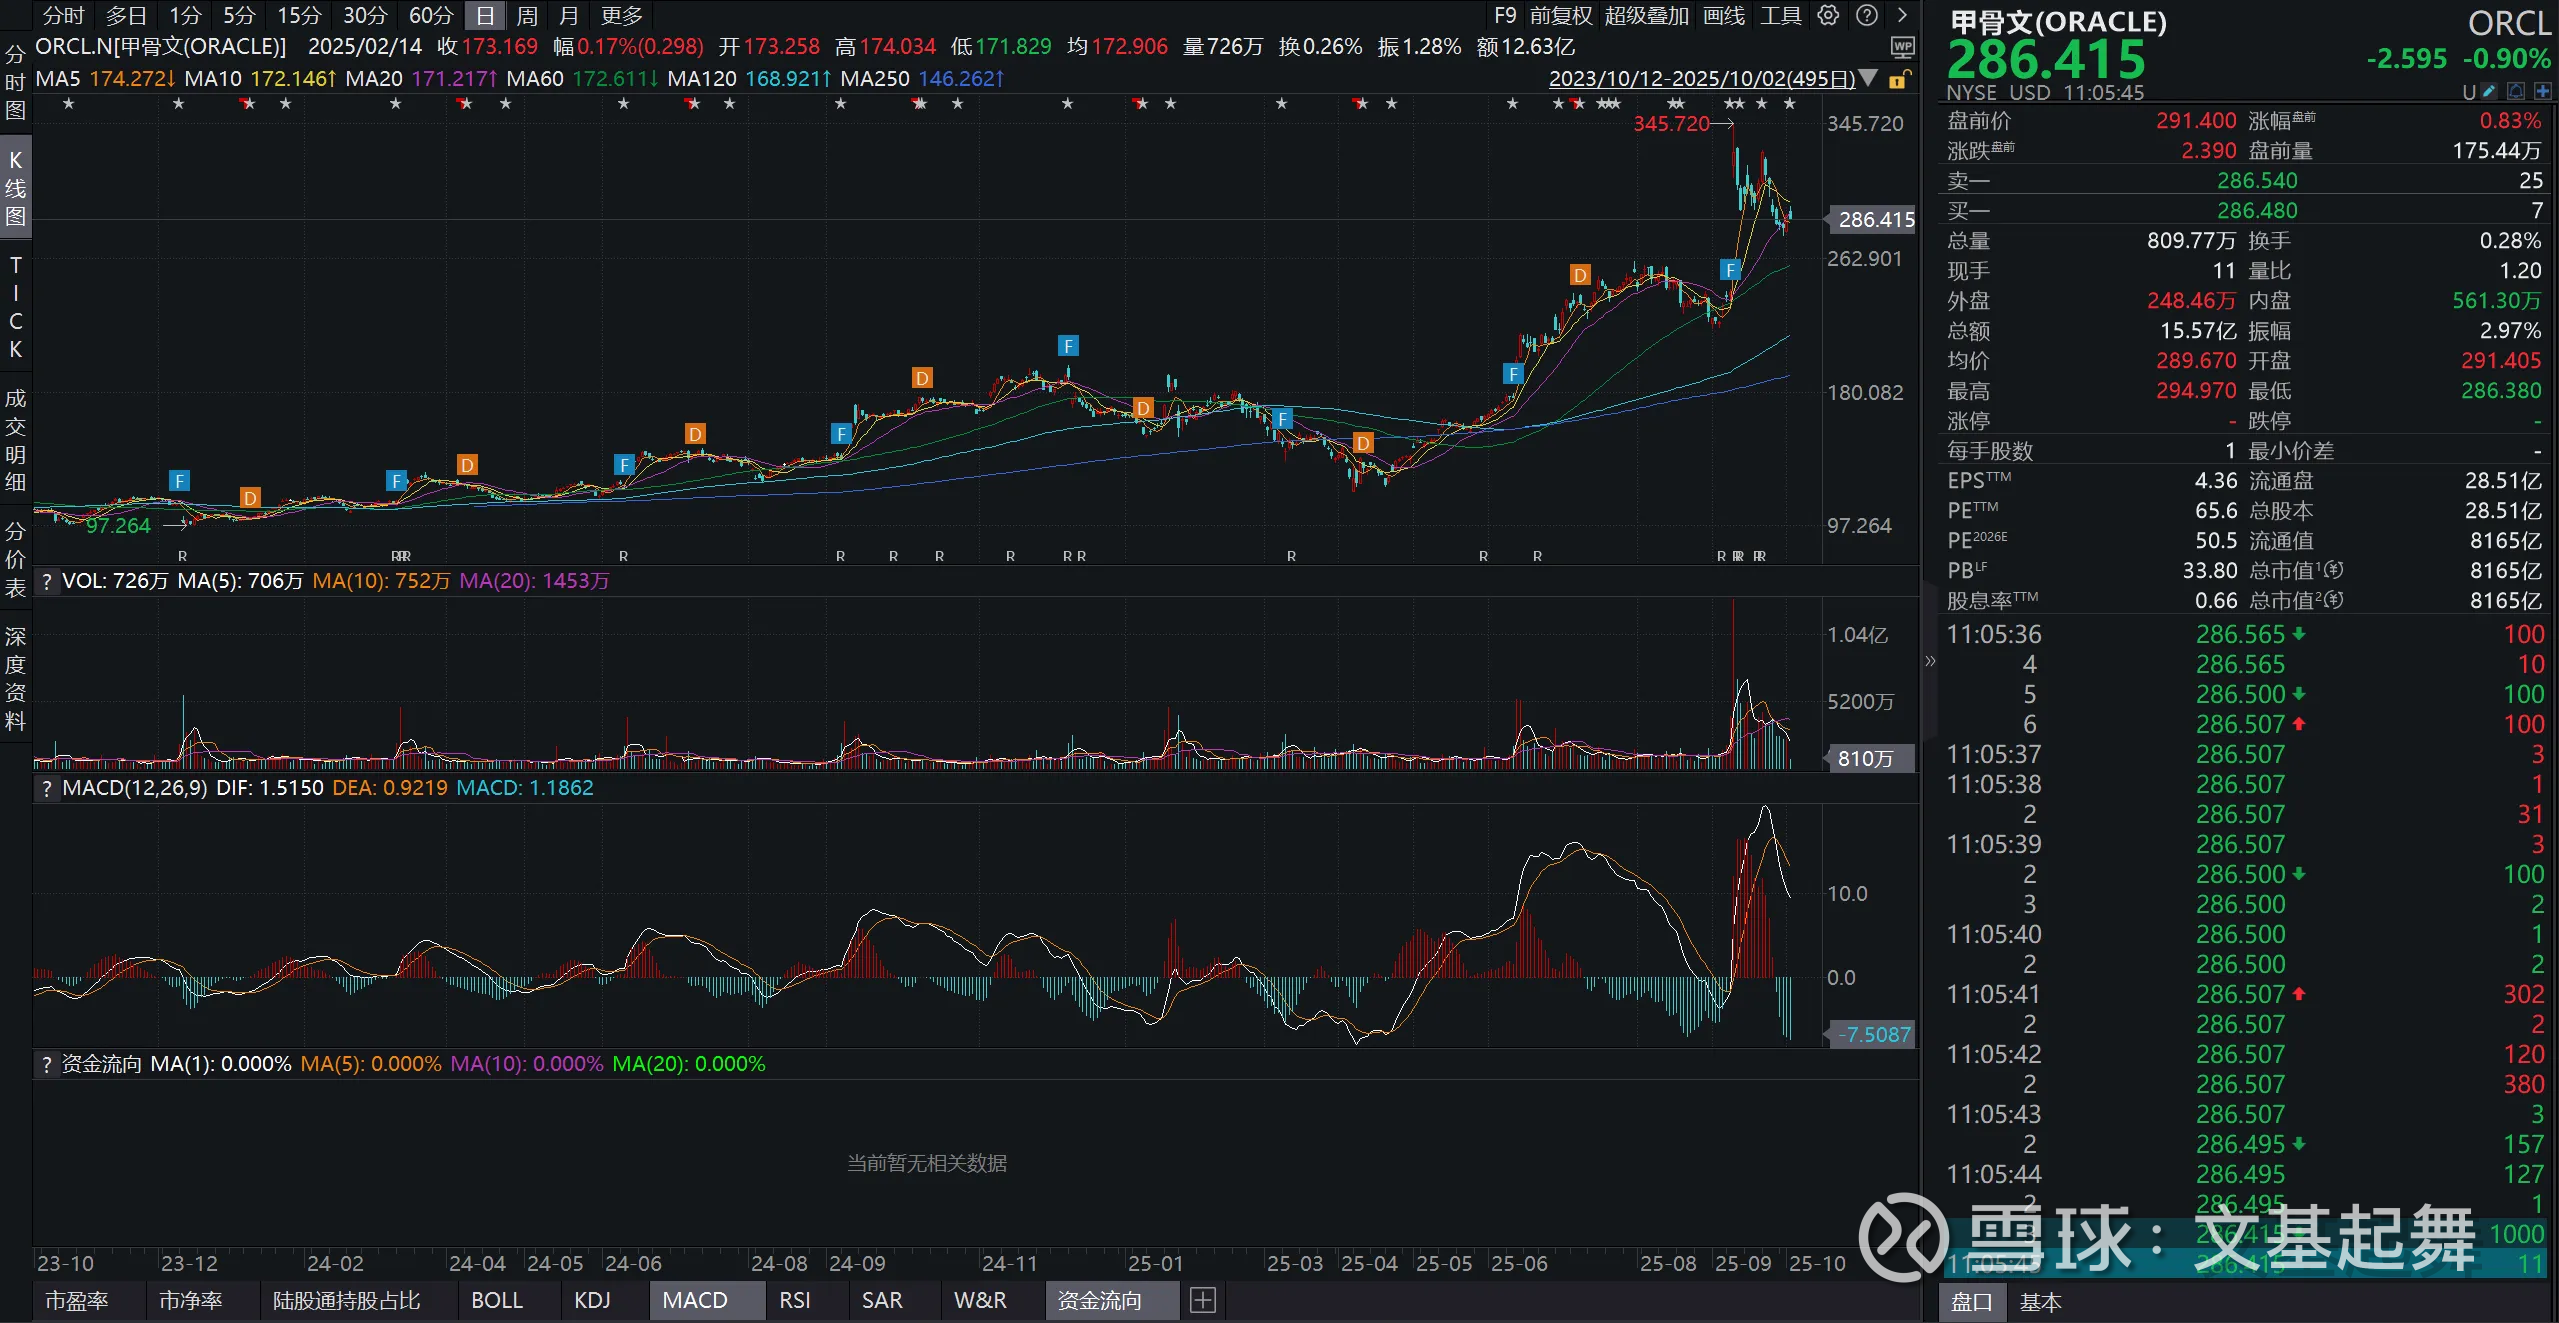2559x1323 pixels.
Task: Switch to 周 weekly period
Action: [527, 15]
